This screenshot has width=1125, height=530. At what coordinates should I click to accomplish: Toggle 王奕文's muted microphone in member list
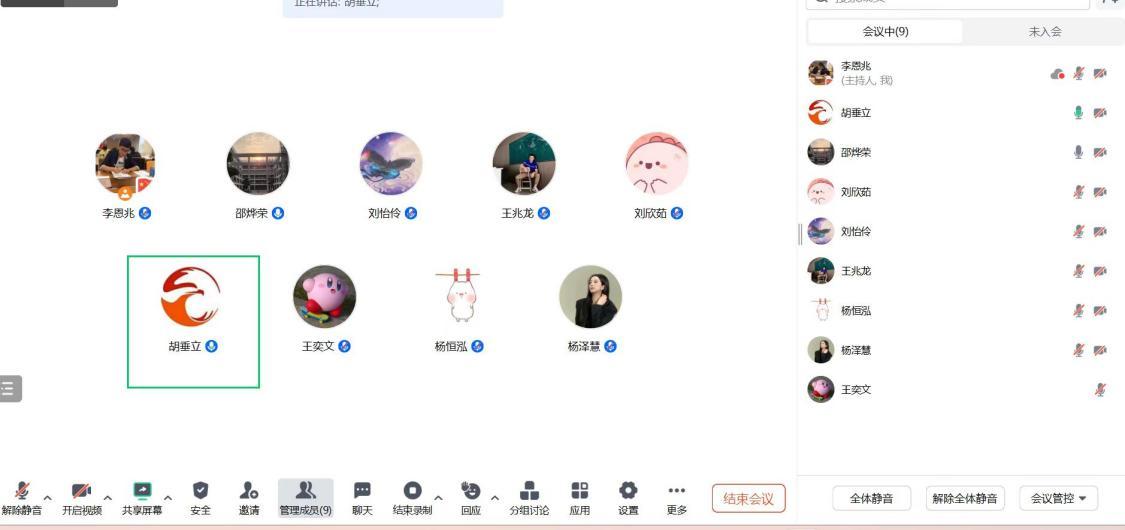(x=1100, y=389)
